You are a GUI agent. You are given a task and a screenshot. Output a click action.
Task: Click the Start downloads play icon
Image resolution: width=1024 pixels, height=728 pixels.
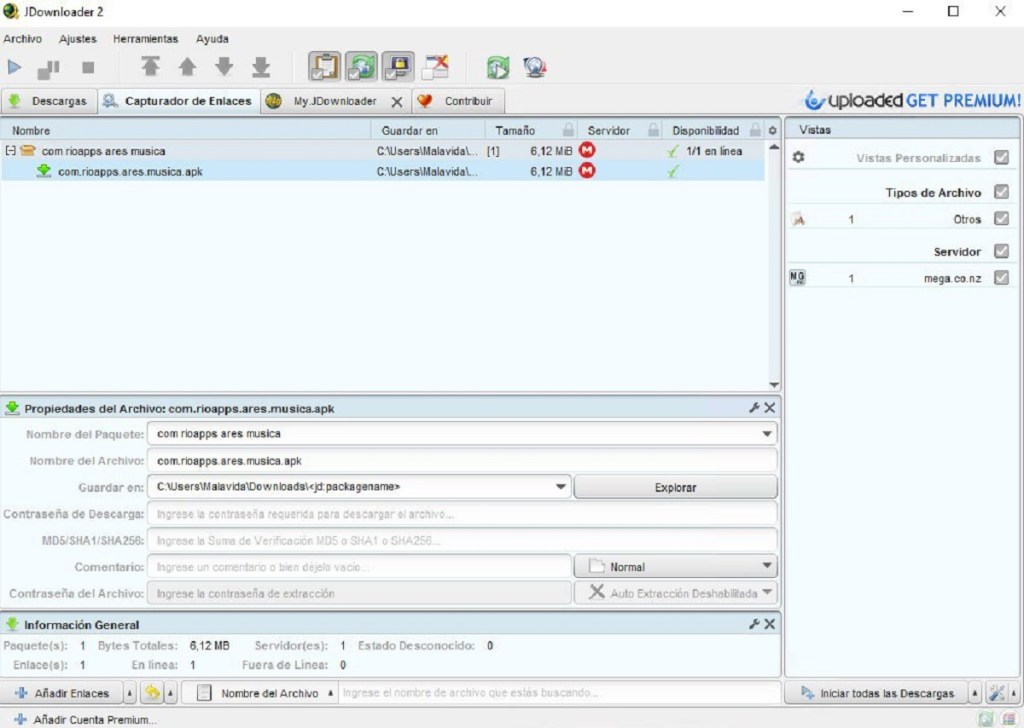(x=15, y=68)
